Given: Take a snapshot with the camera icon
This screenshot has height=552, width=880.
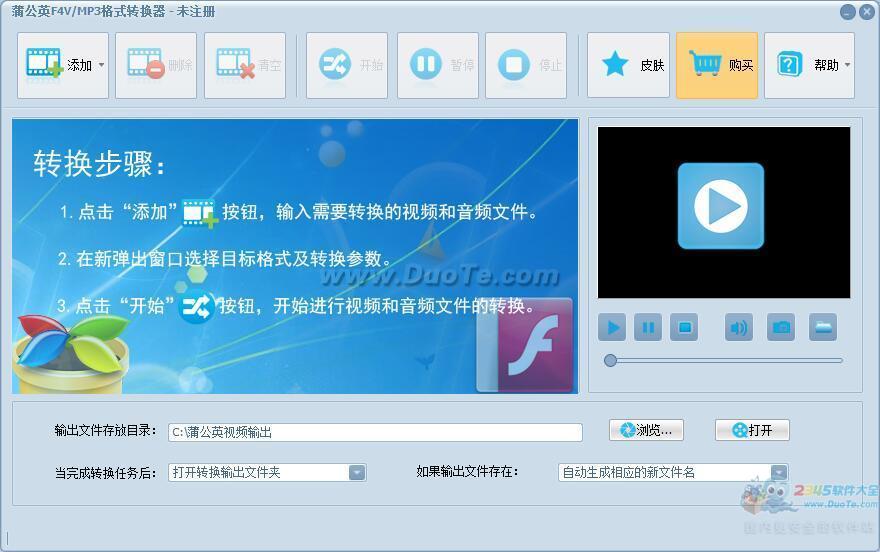Looking at the screenshot, I should pos(781,327).
